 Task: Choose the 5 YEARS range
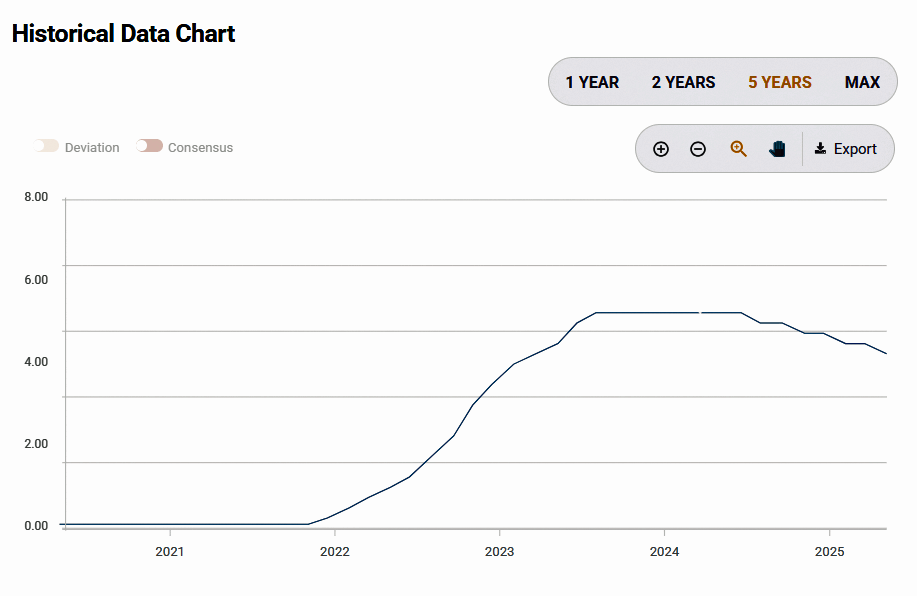click(x=780, y=82)
